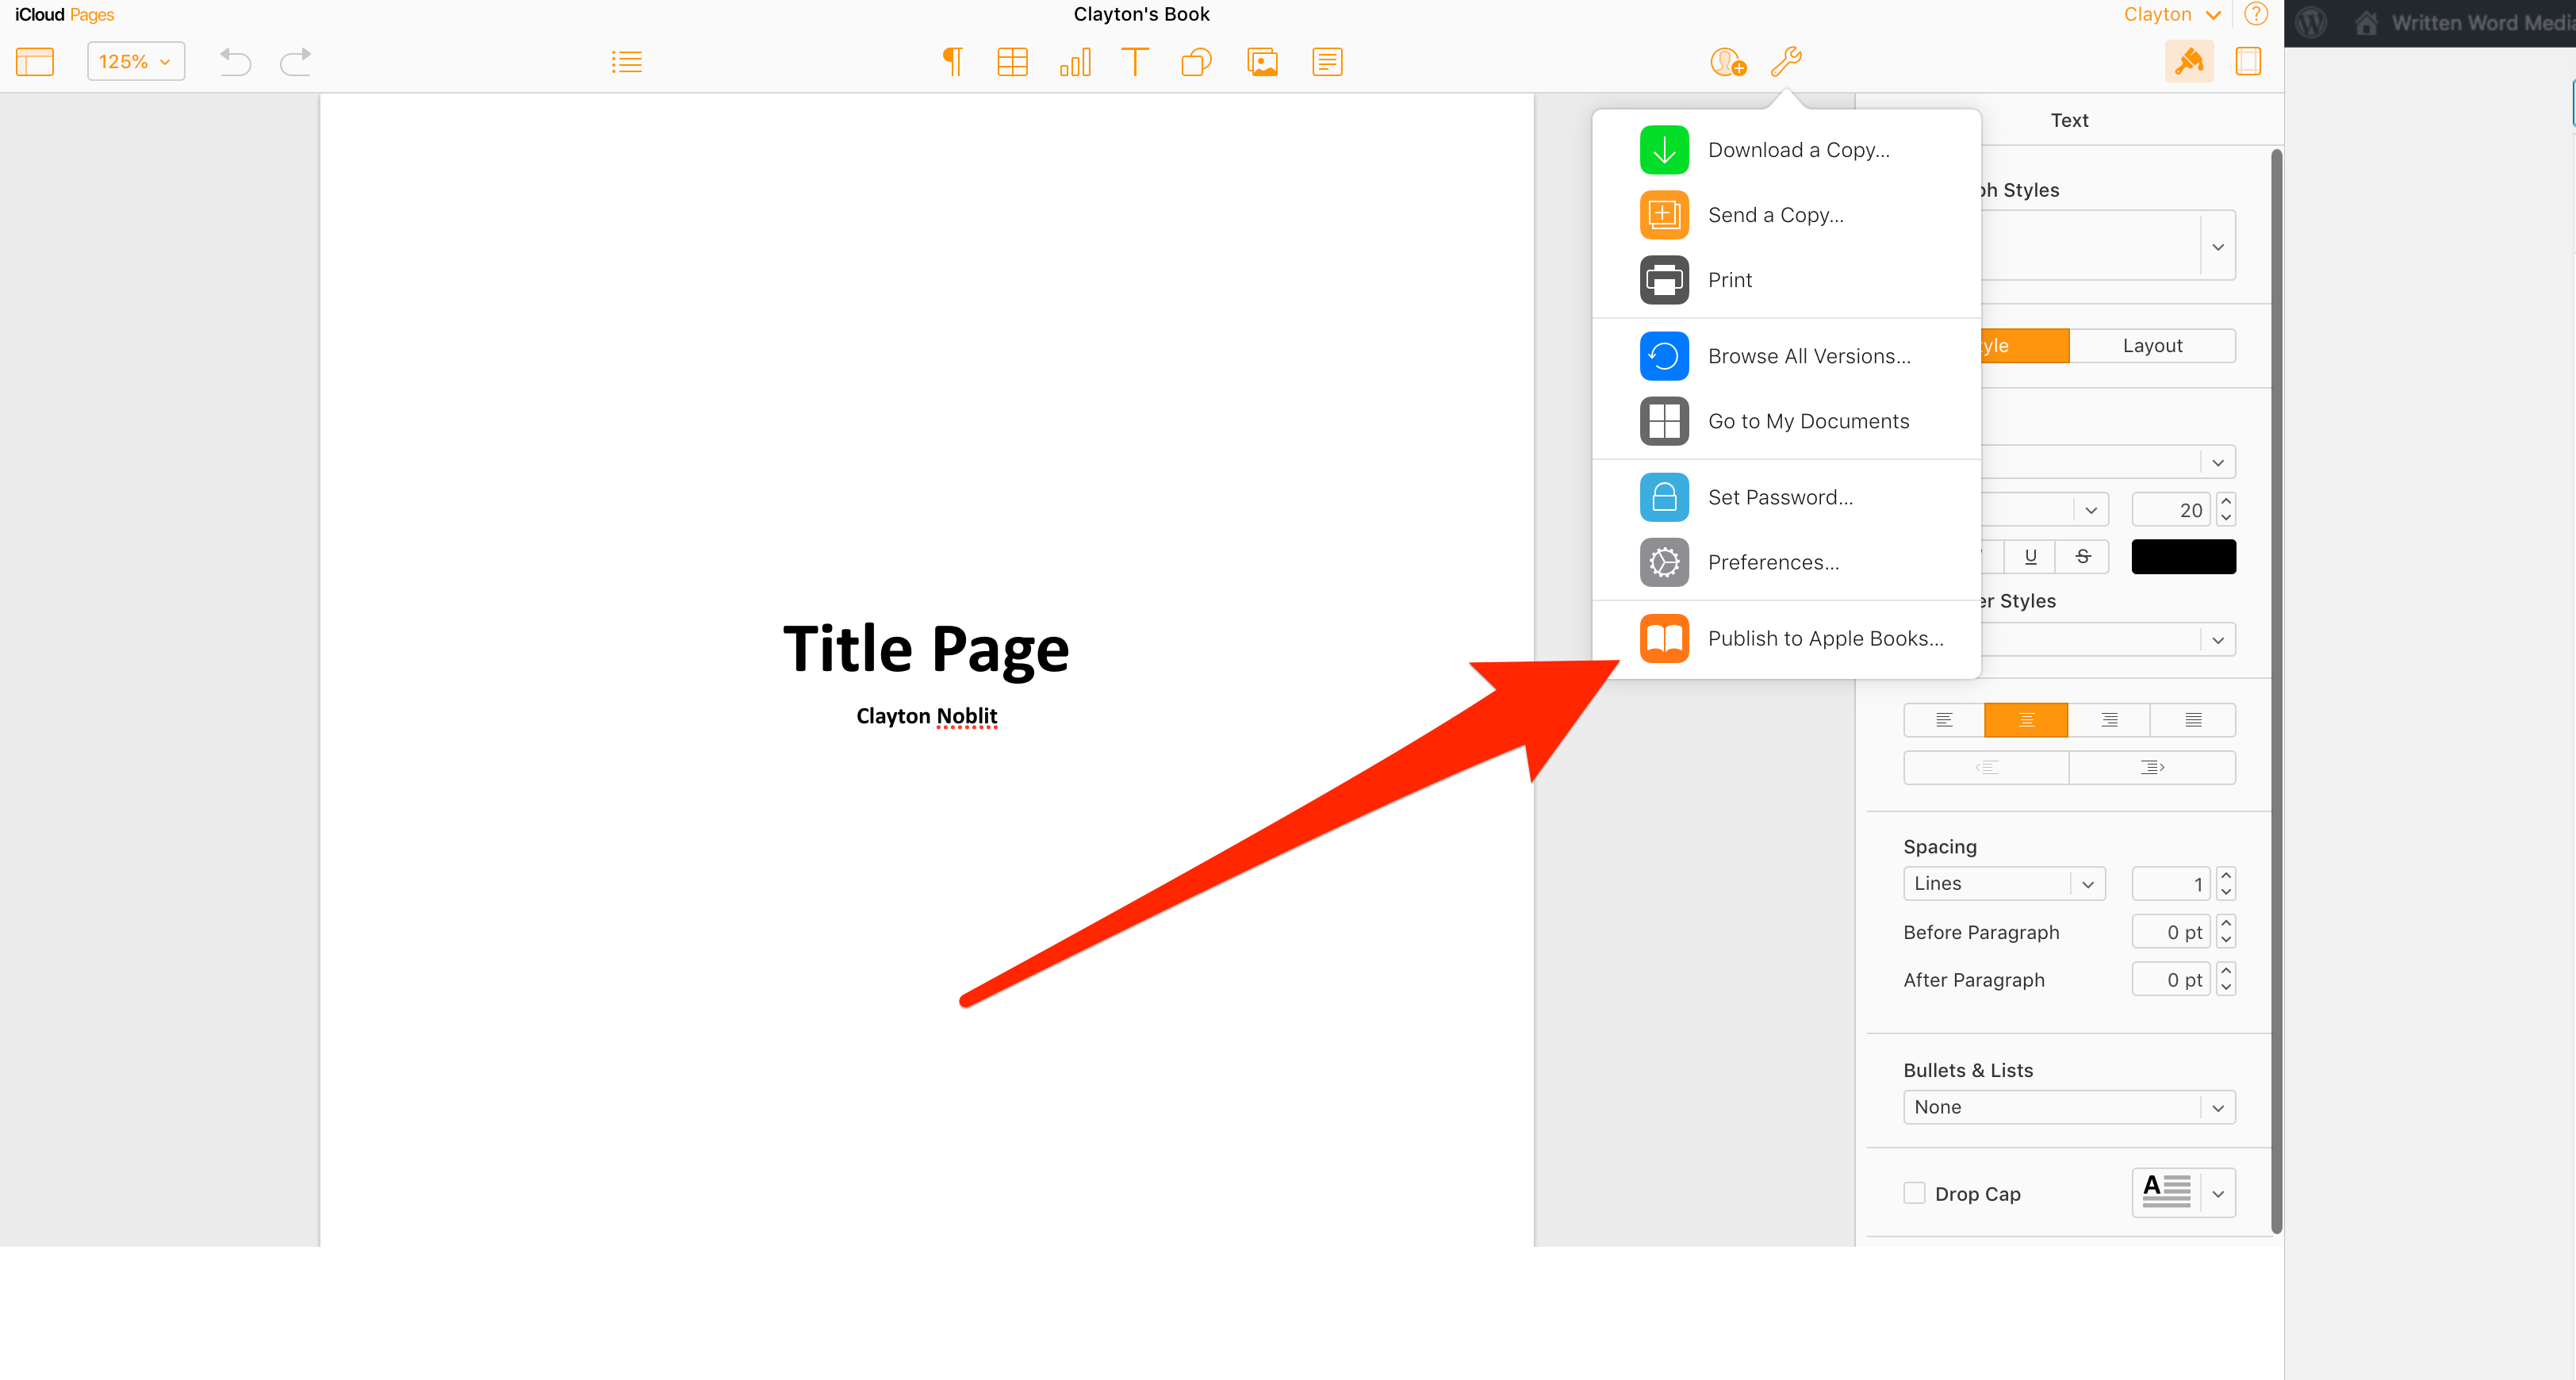Click the help question mark icon

2256,14
